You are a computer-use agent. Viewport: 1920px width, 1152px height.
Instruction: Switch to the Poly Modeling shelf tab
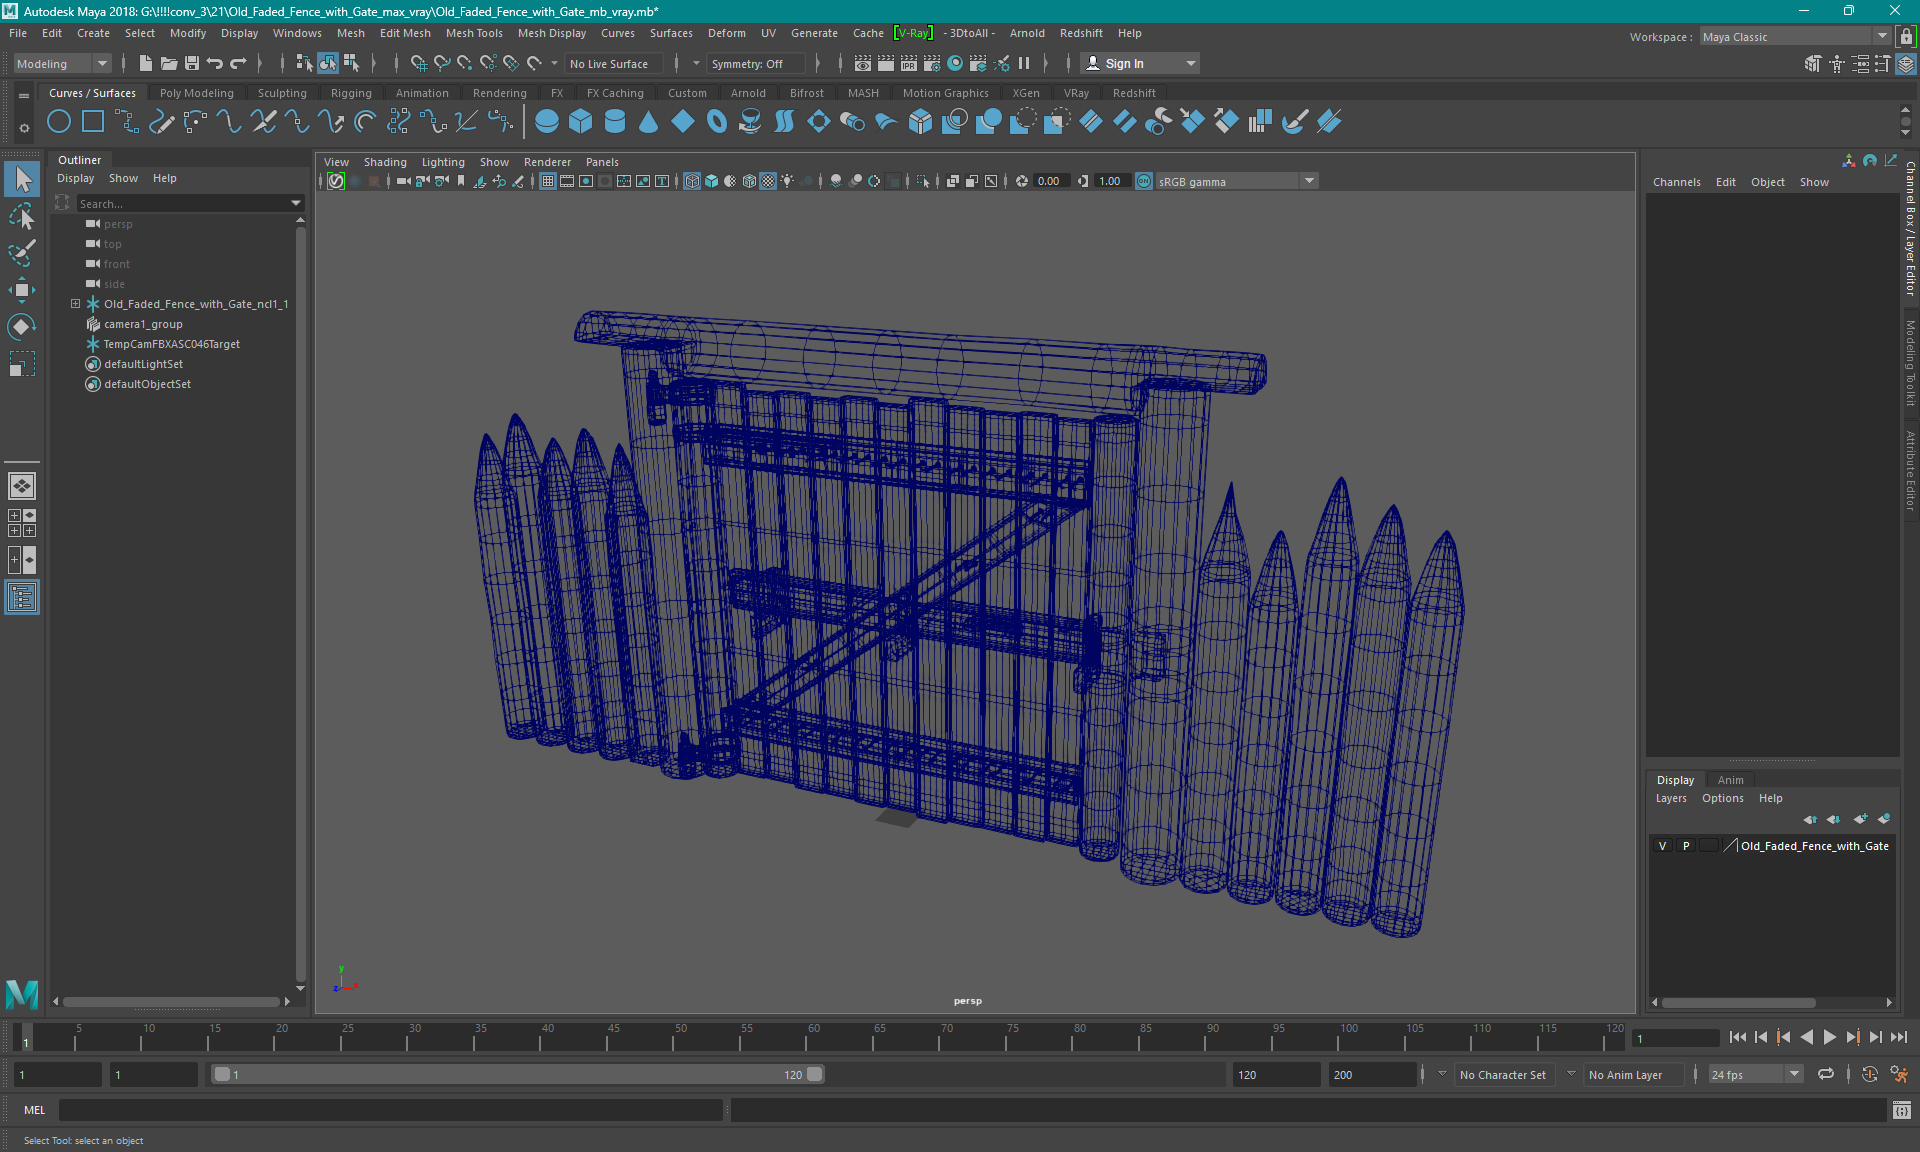click(196, 93)
